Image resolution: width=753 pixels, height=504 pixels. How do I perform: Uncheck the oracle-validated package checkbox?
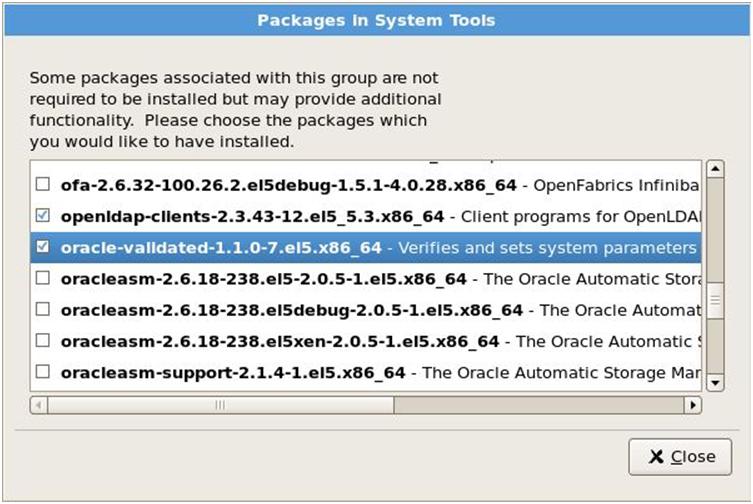pyautogui.click(x=43, y=246)
